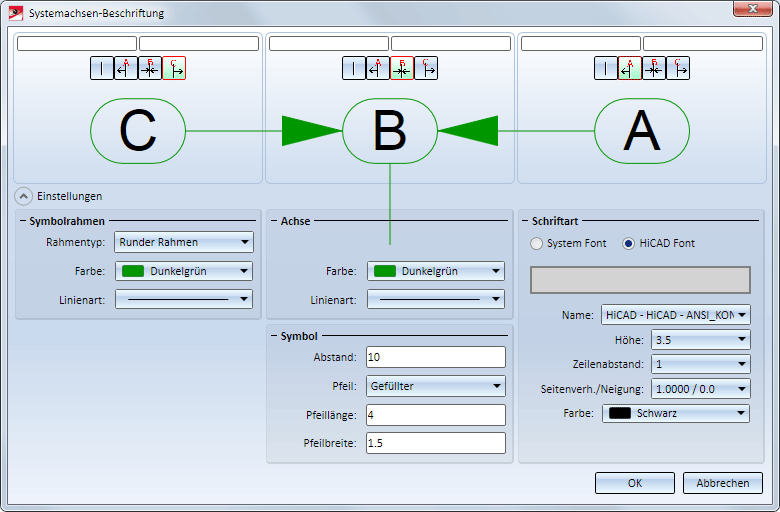Click the A left-arrow icon above symbol A
Image resolution: width=780 pixels, height=512 pixels.
[630, 68]
